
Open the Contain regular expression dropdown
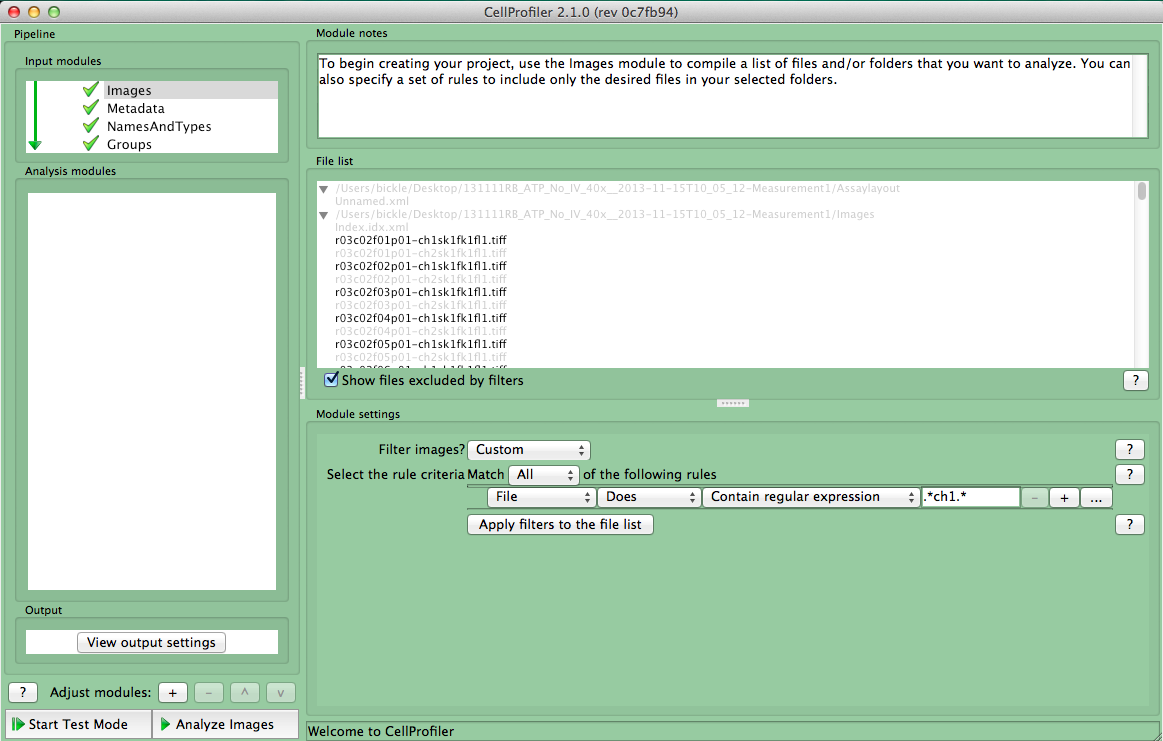(x=811, y=497)
